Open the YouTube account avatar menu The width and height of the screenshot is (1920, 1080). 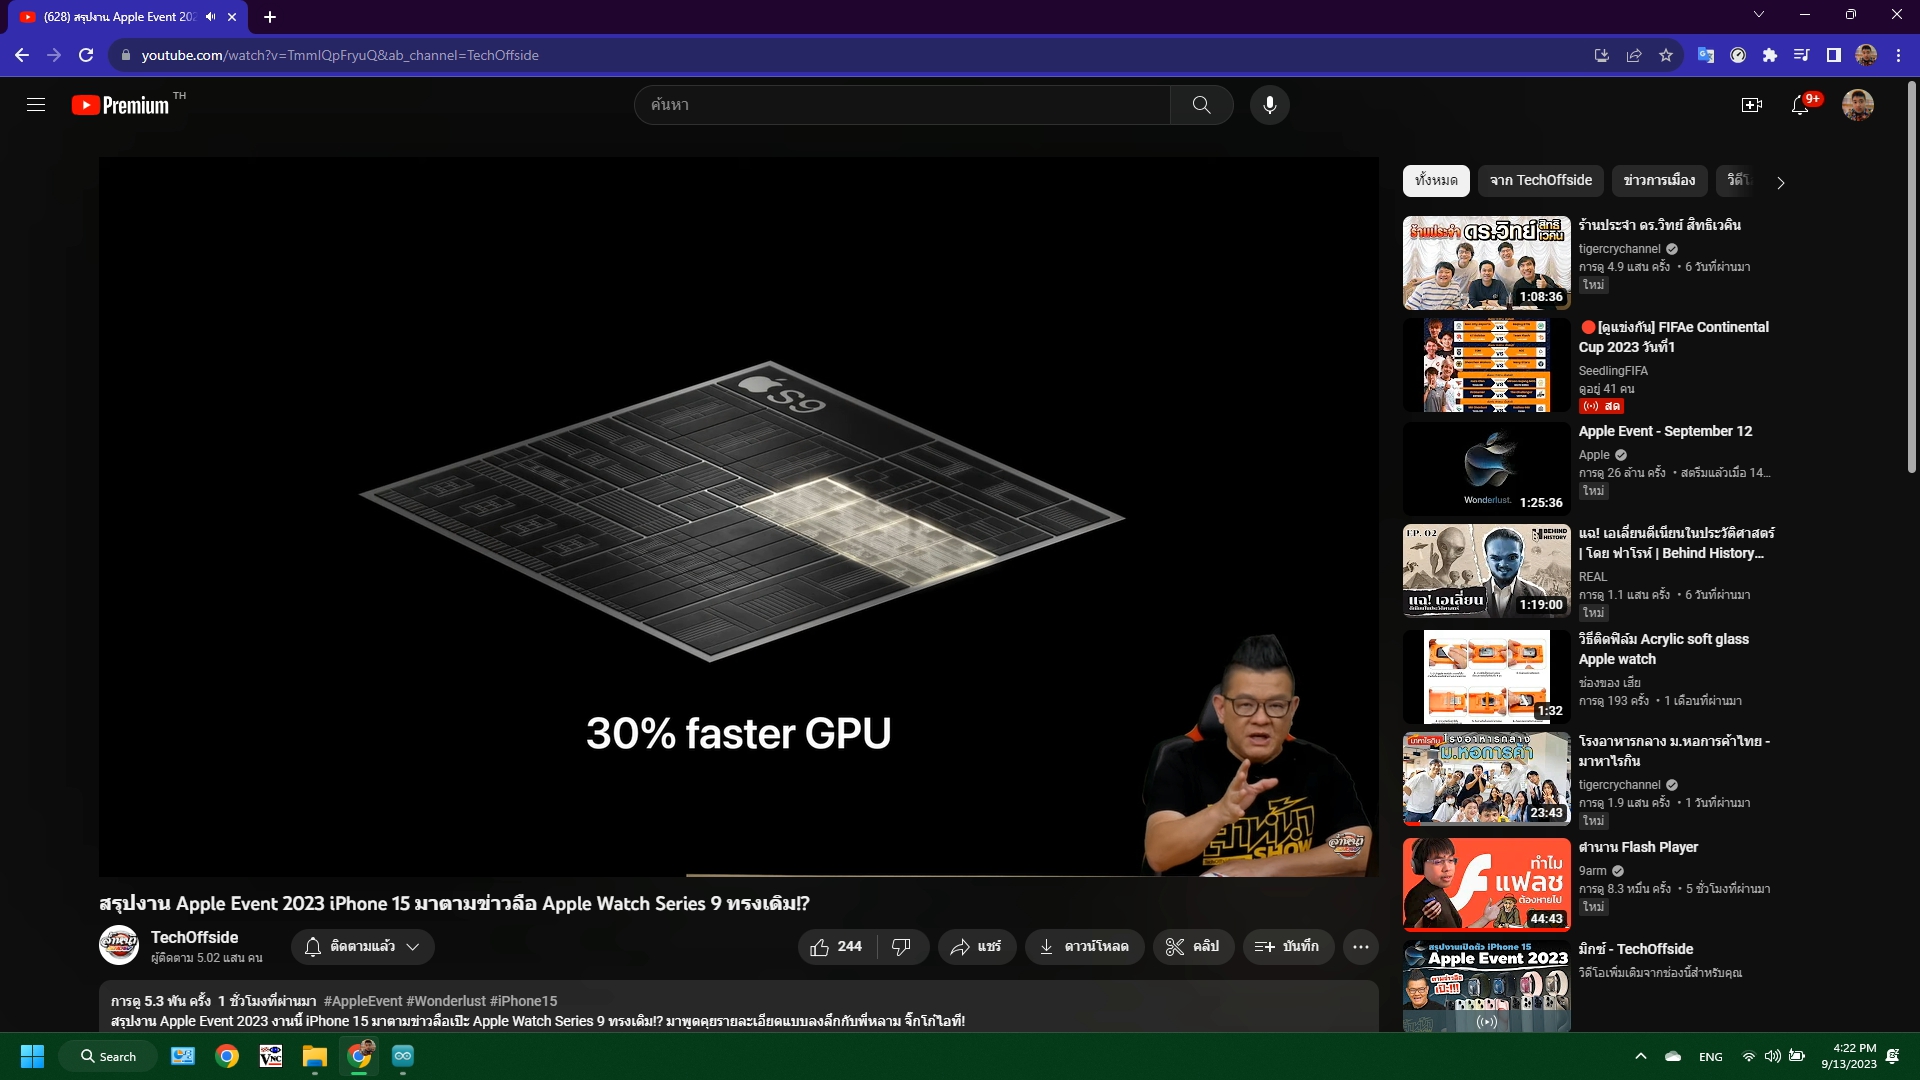pos(1858,105)
